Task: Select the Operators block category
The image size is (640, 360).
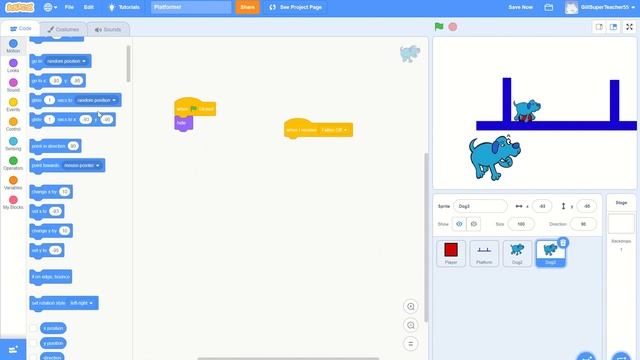Action: click(13, 163)
